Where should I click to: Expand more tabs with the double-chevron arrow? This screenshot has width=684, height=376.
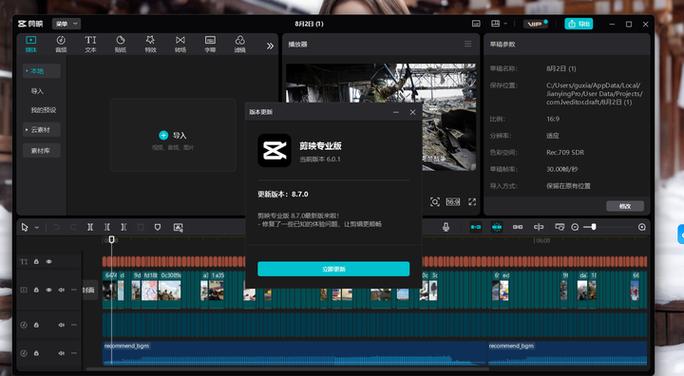270,46
